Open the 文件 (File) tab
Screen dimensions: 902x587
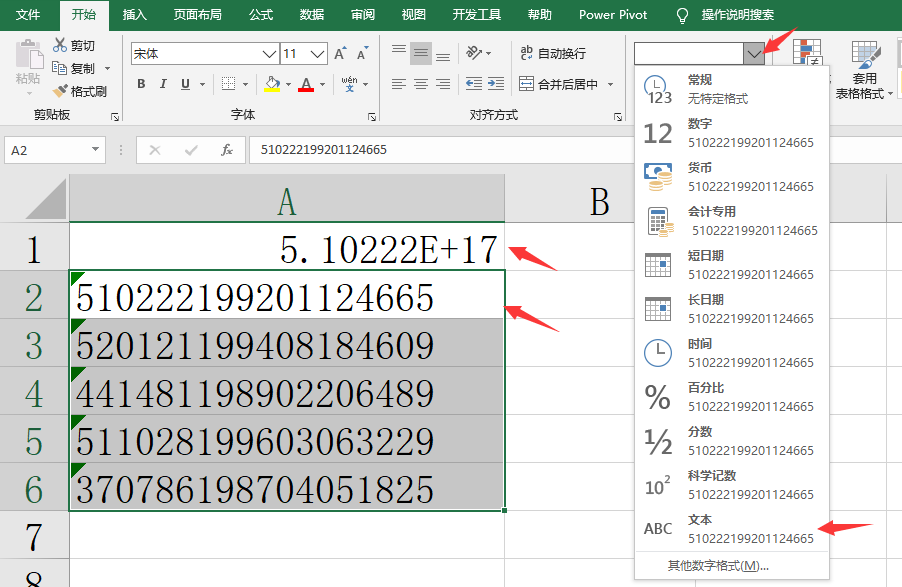tap(28, 14)
